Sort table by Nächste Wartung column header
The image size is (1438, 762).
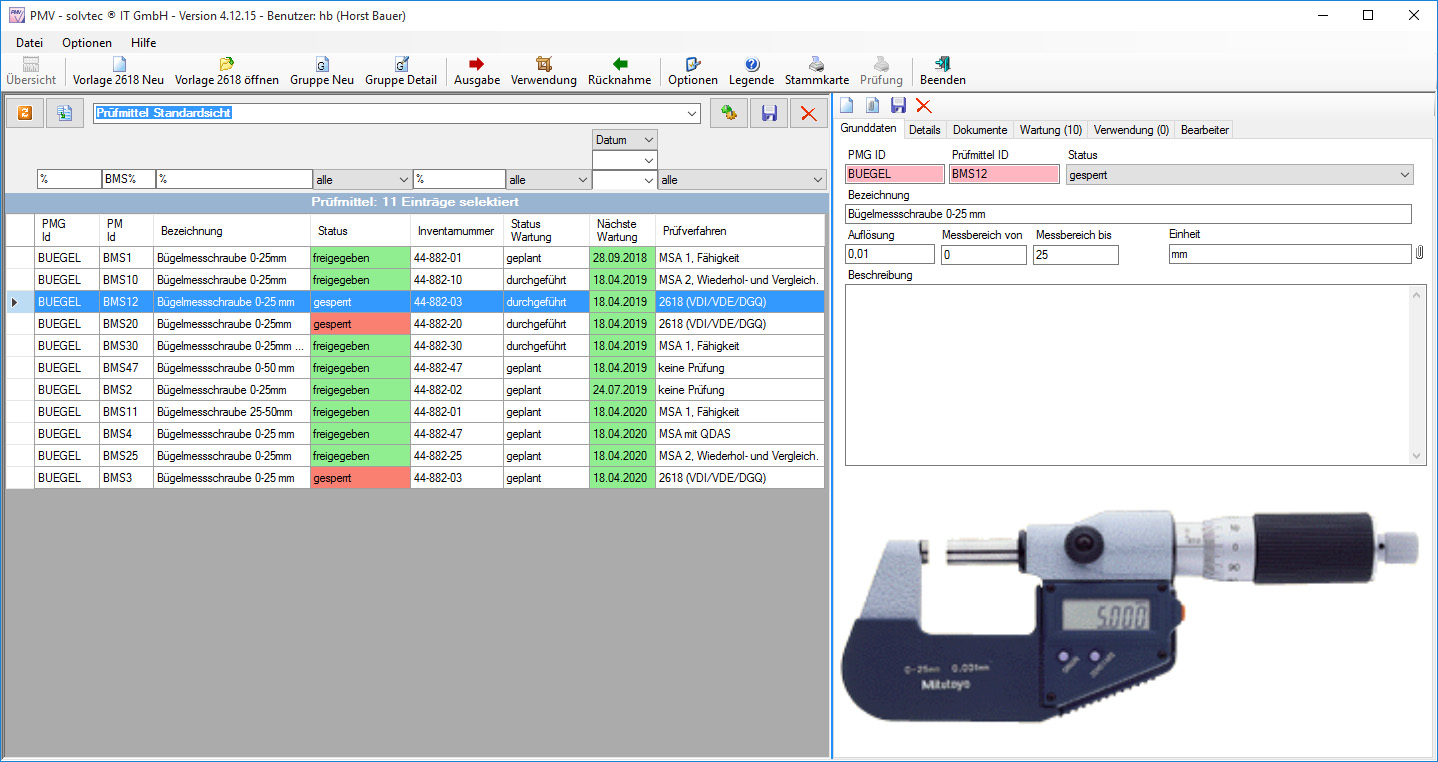coord(617,231)
